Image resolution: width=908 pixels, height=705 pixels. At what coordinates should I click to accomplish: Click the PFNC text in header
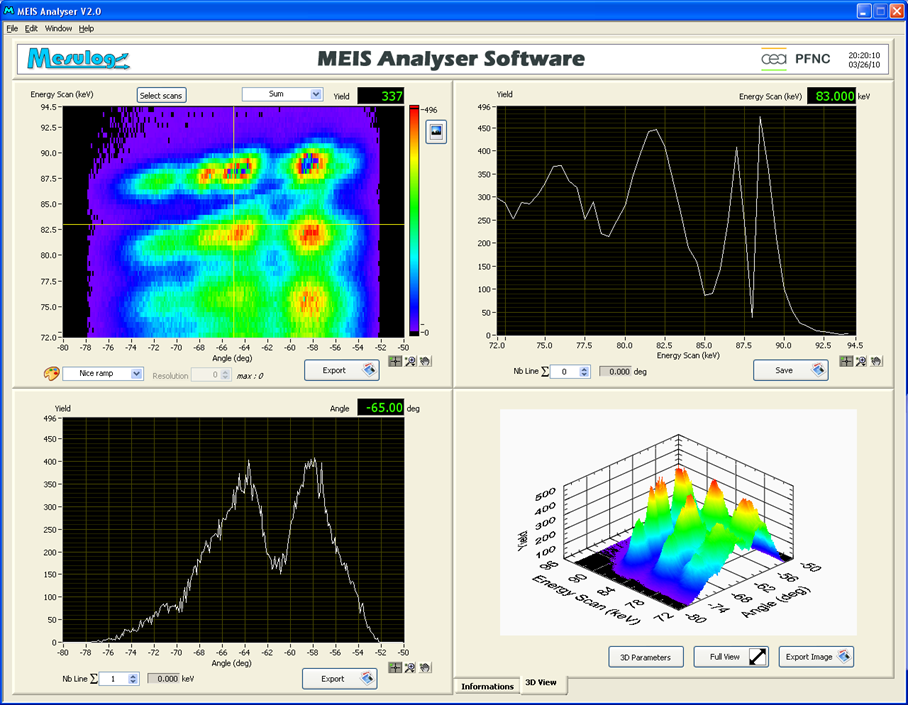click(812, 59)
